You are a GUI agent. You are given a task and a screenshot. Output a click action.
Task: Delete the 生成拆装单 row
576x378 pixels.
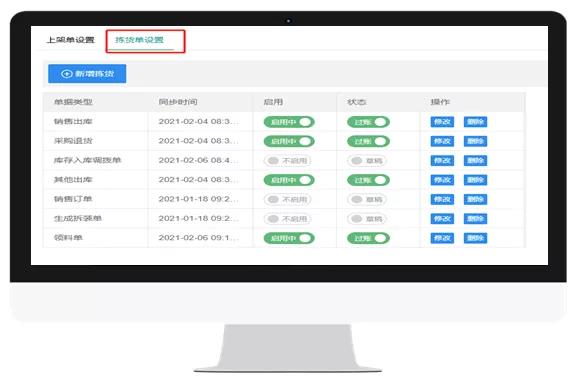click(x=475, y=219)
